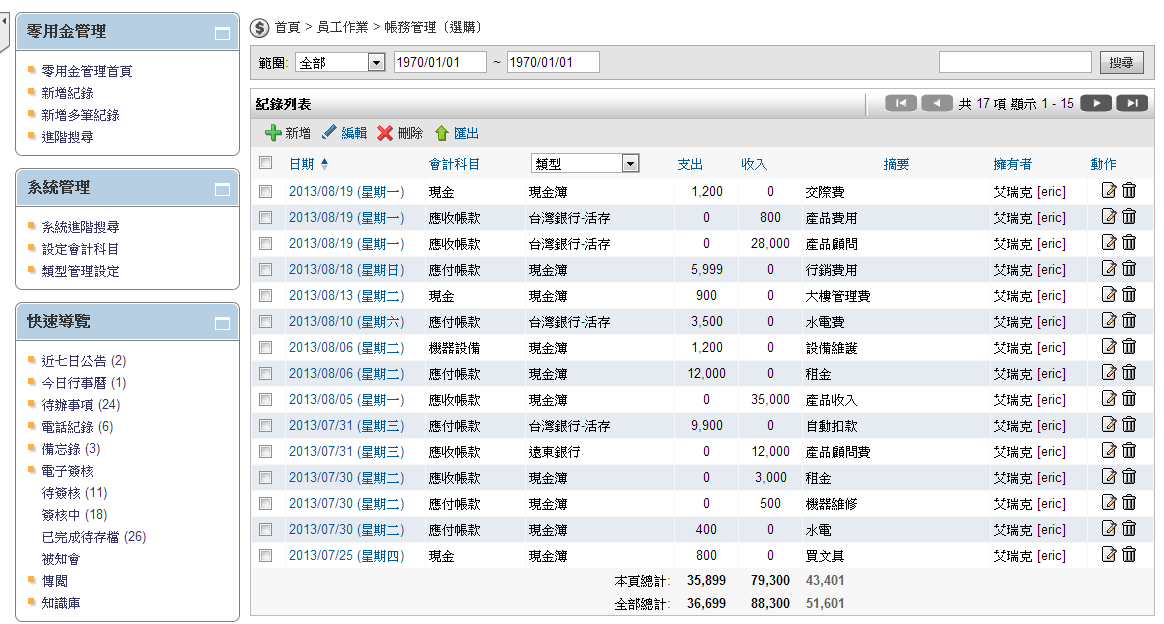The image size is (1164, 624).
Task: Click the search keyword text field
Action: click(x=1015, y=62)
